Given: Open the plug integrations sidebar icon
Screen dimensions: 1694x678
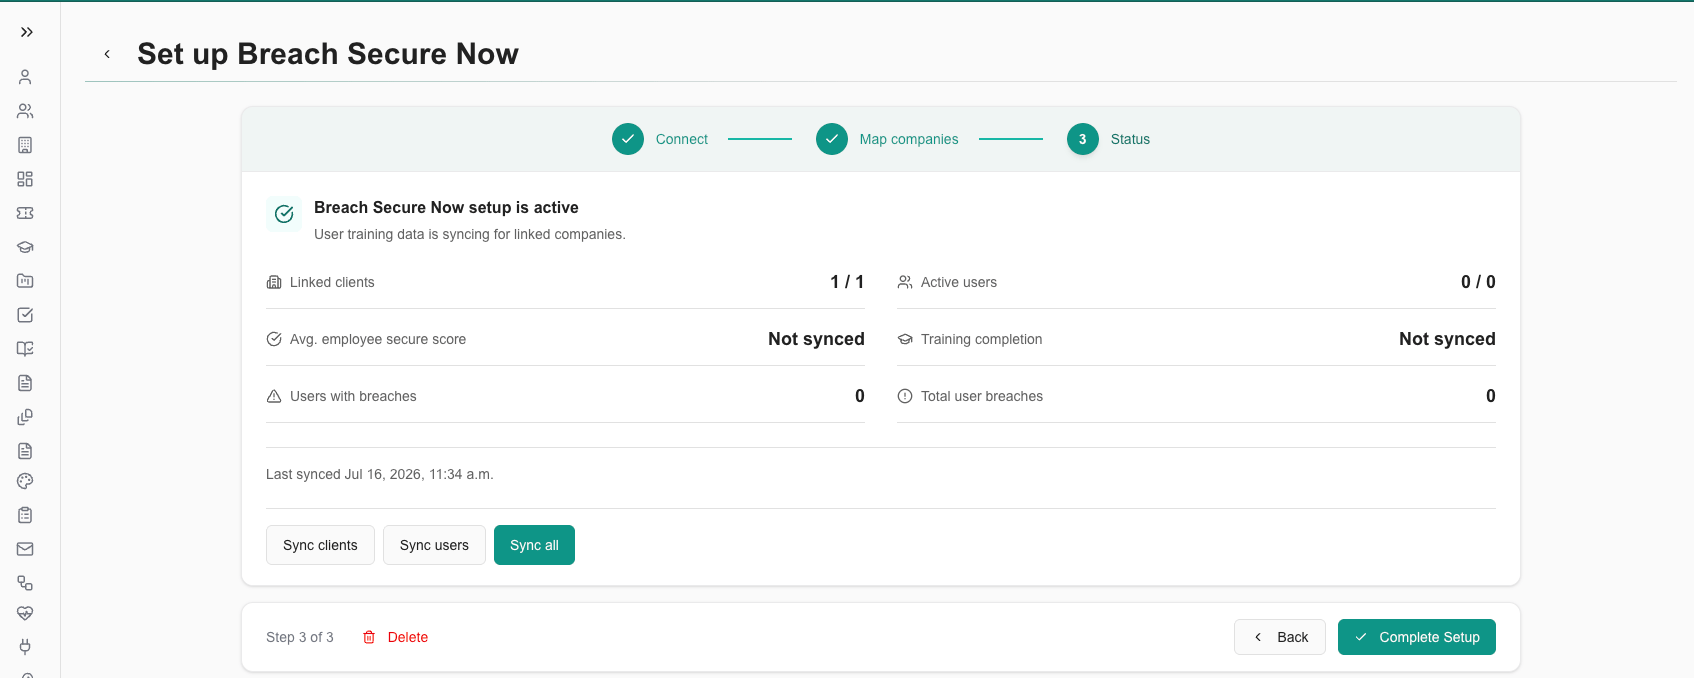Looking at the screenshot, I should 25,647.
